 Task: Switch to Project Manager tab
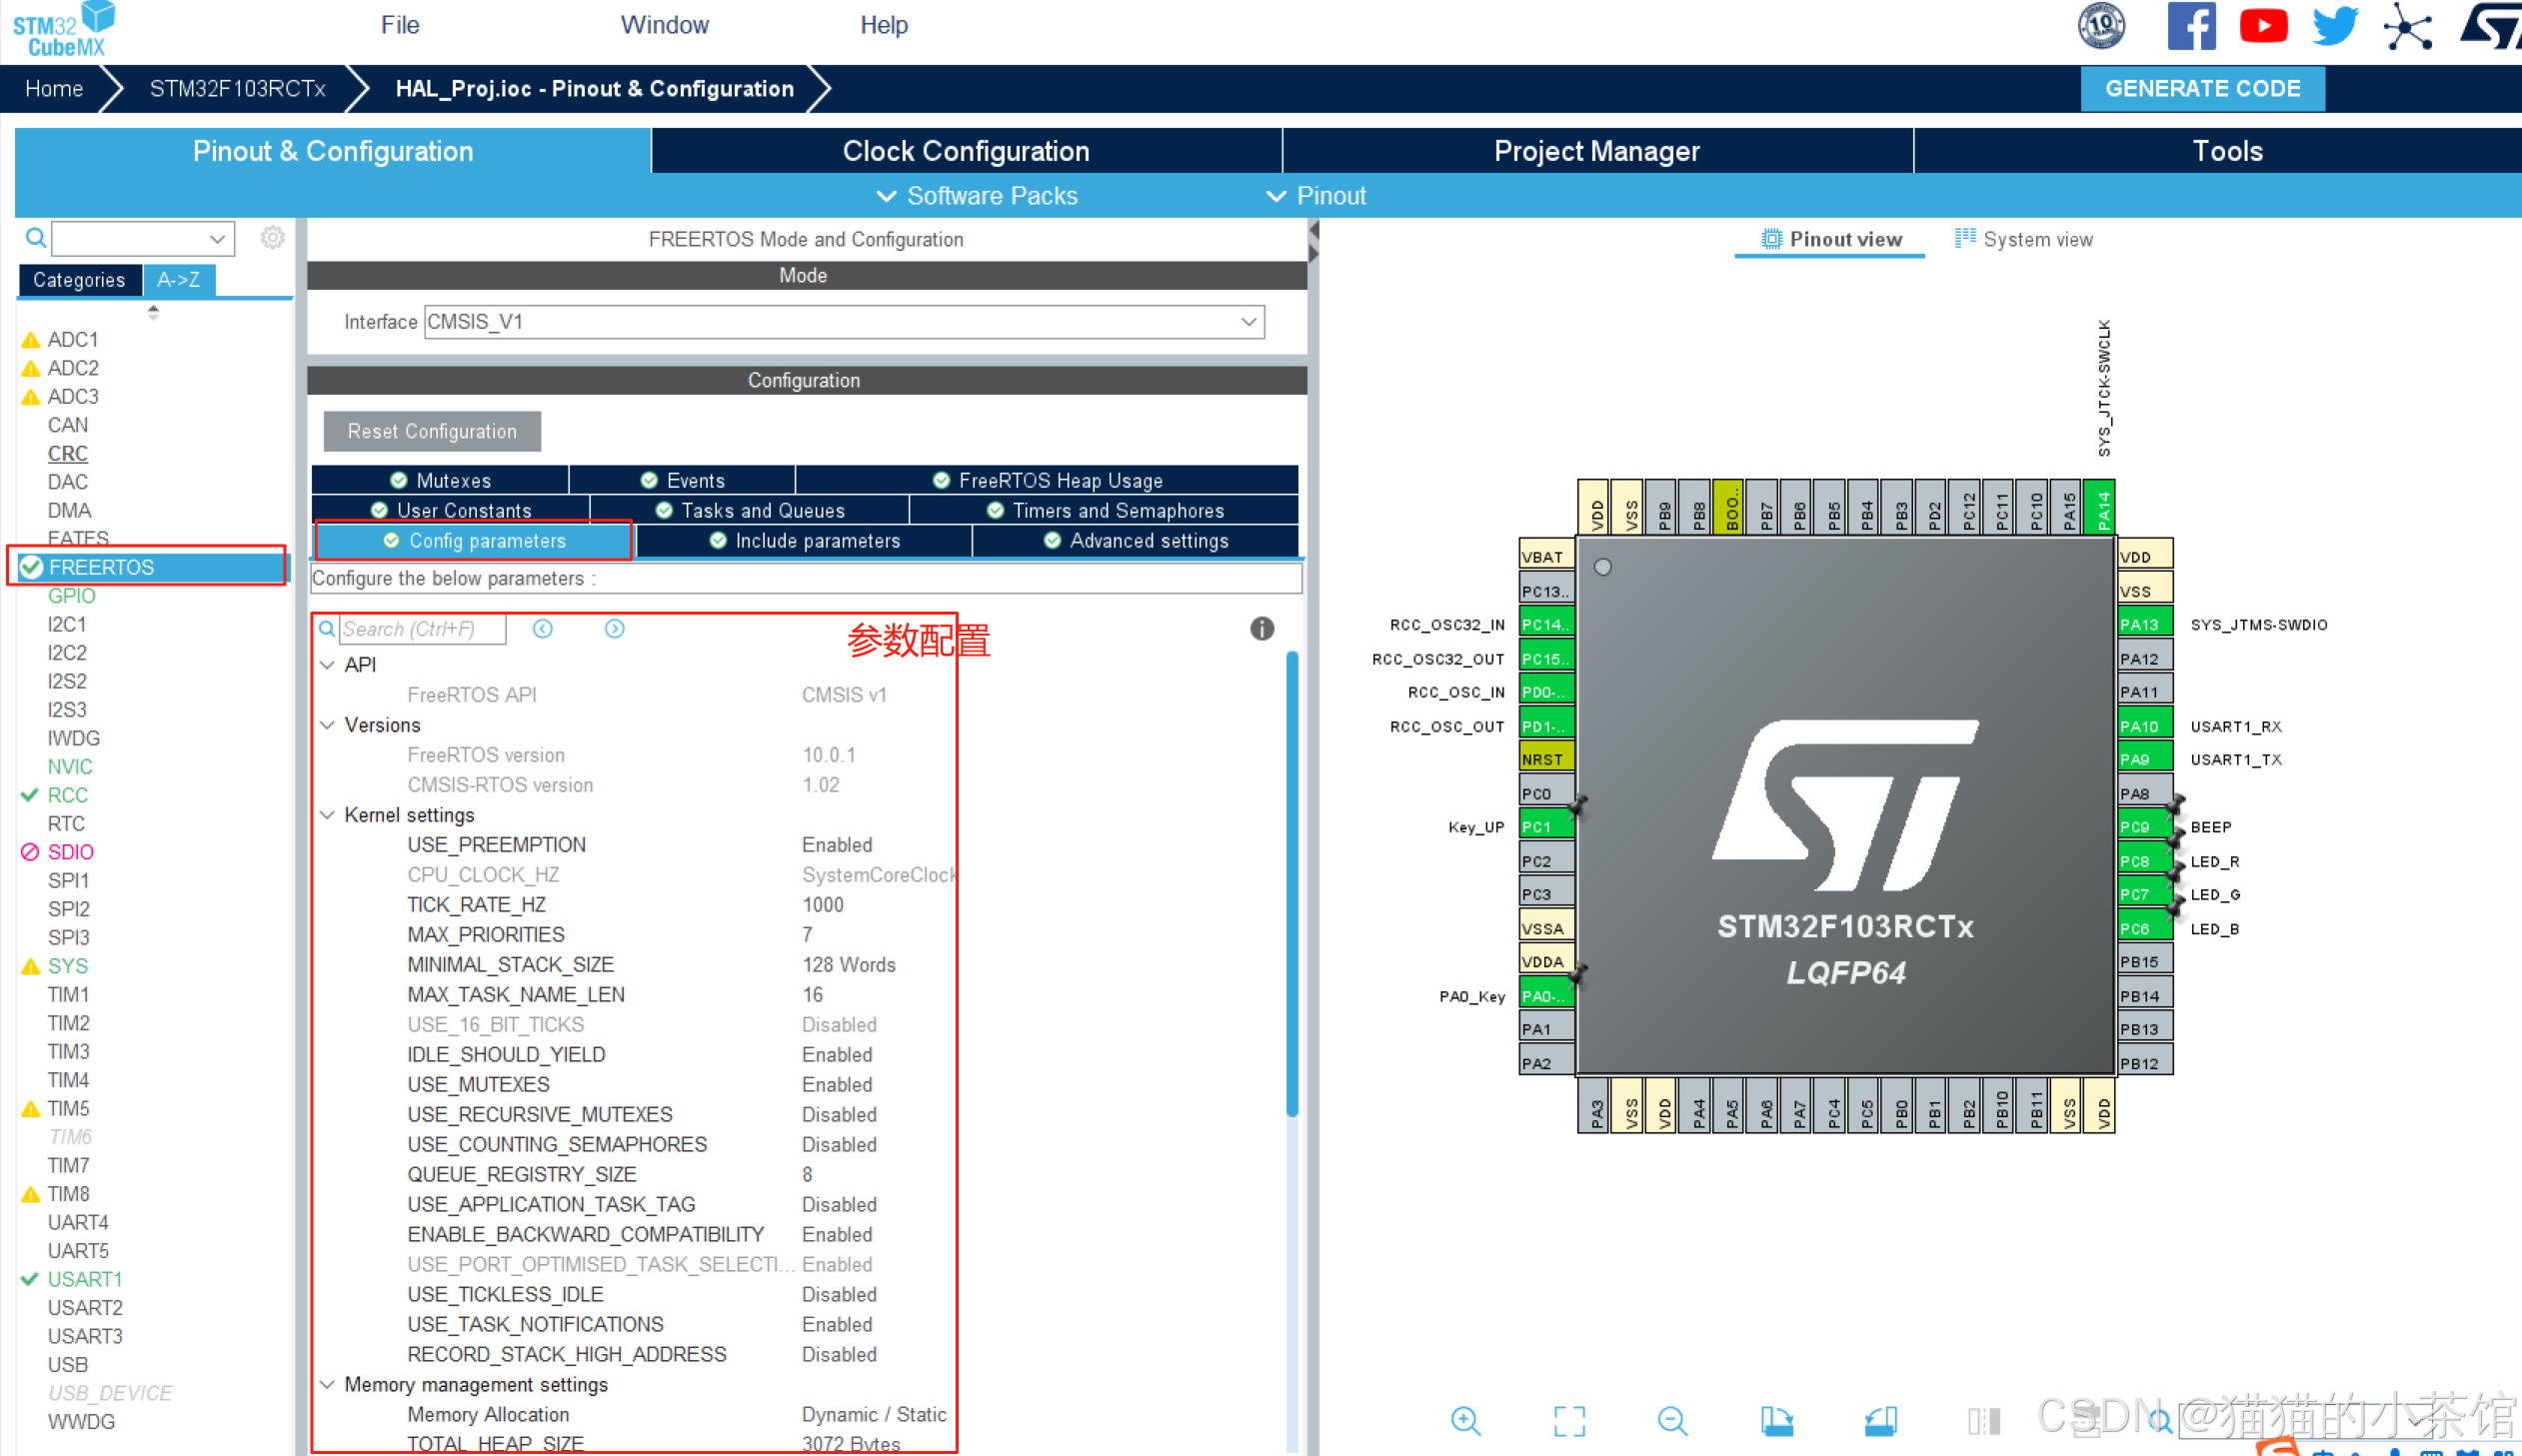coord(1597,151)
